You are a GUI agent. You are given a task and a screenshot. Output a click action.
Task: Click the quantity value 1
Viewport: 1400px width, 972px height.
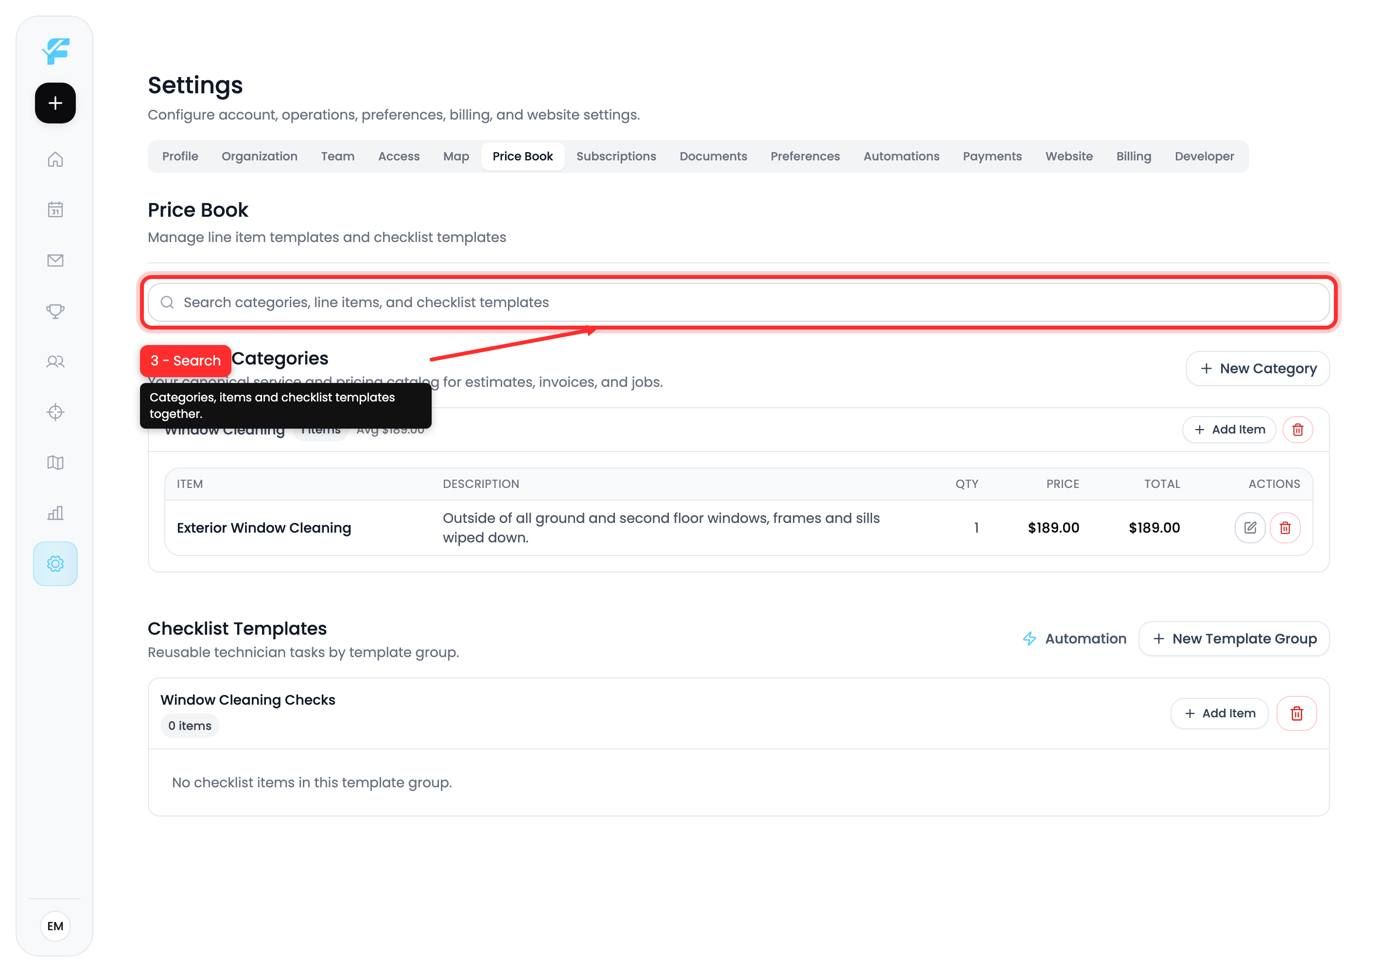pos(976,528)
